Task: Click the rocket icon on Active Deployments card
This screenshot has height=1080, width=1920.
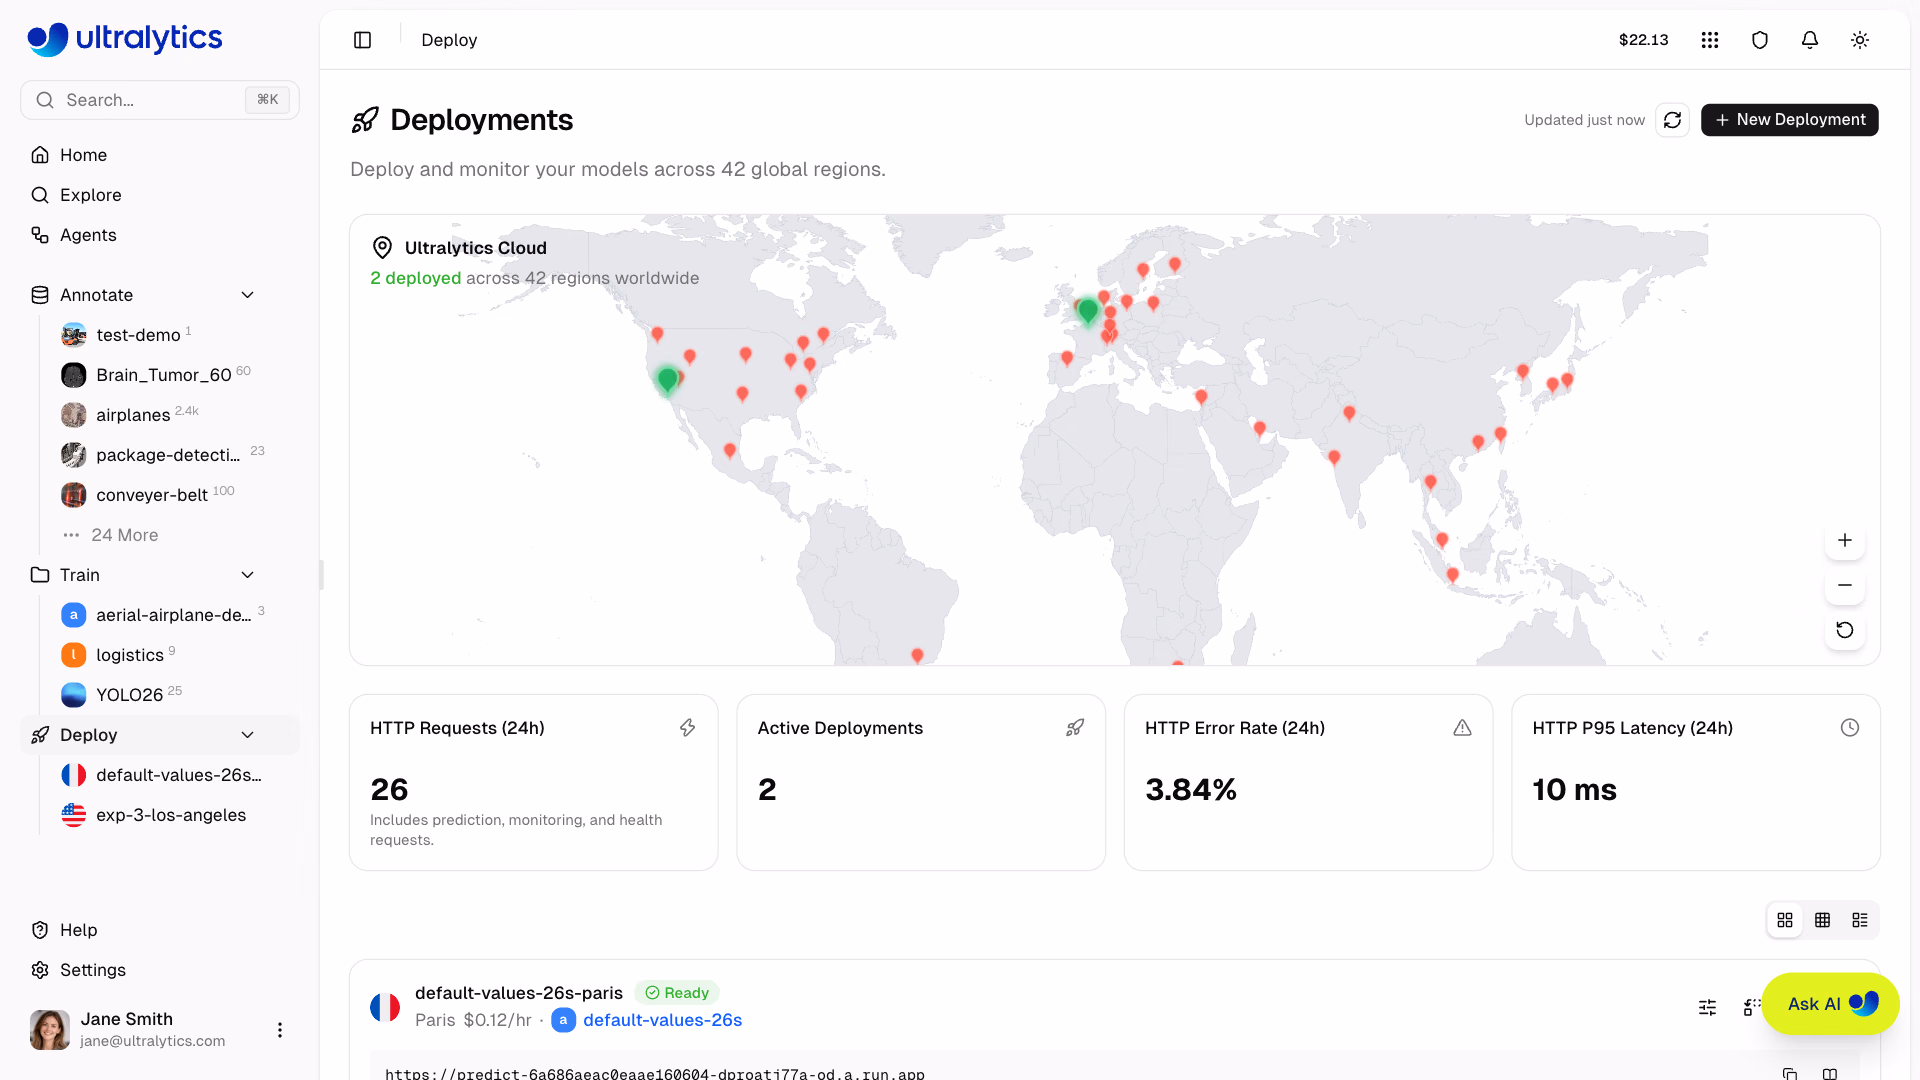Action: click(x=1075, y=728)
